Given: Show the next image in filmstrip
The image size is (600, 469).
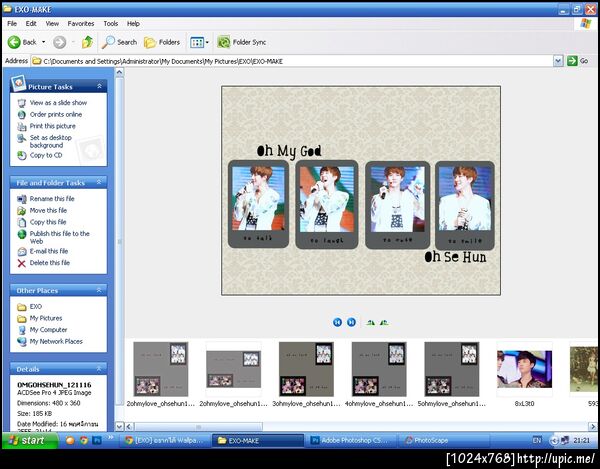Looking at the screenshot, I should tap(351, 322).
